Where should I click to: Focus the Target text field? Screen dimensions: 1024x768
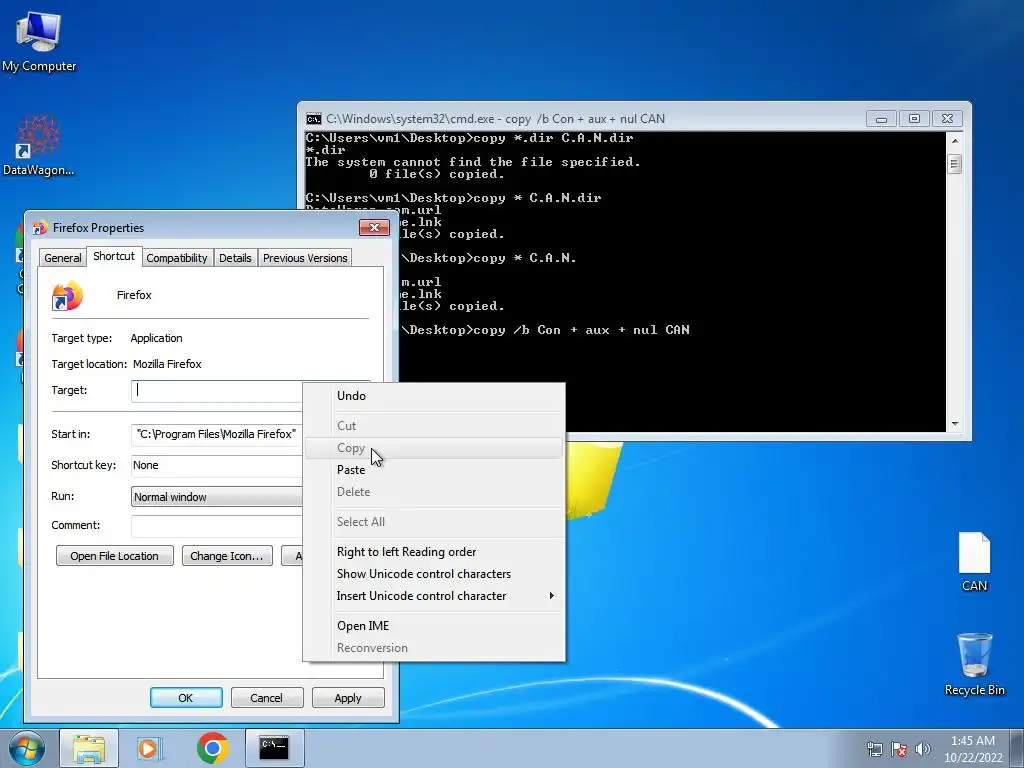[217, 391]
